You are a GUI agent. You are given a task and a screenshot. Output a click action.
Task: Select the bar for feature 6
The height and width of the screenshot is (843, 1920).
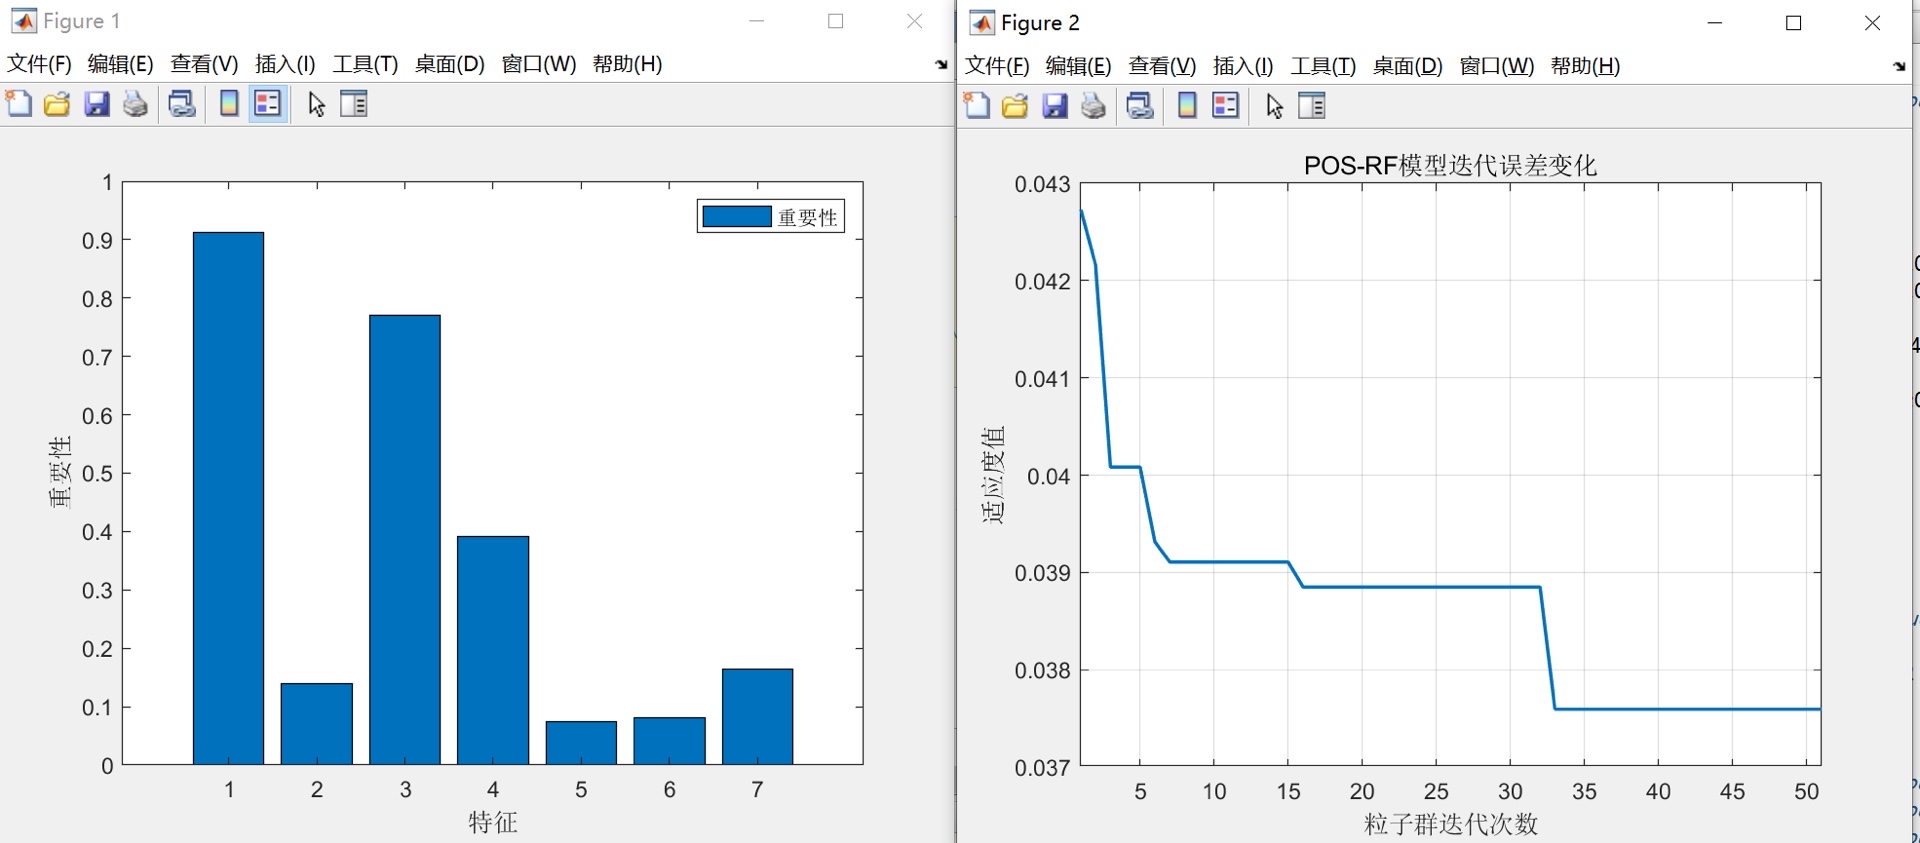click(x=669, y=741)
